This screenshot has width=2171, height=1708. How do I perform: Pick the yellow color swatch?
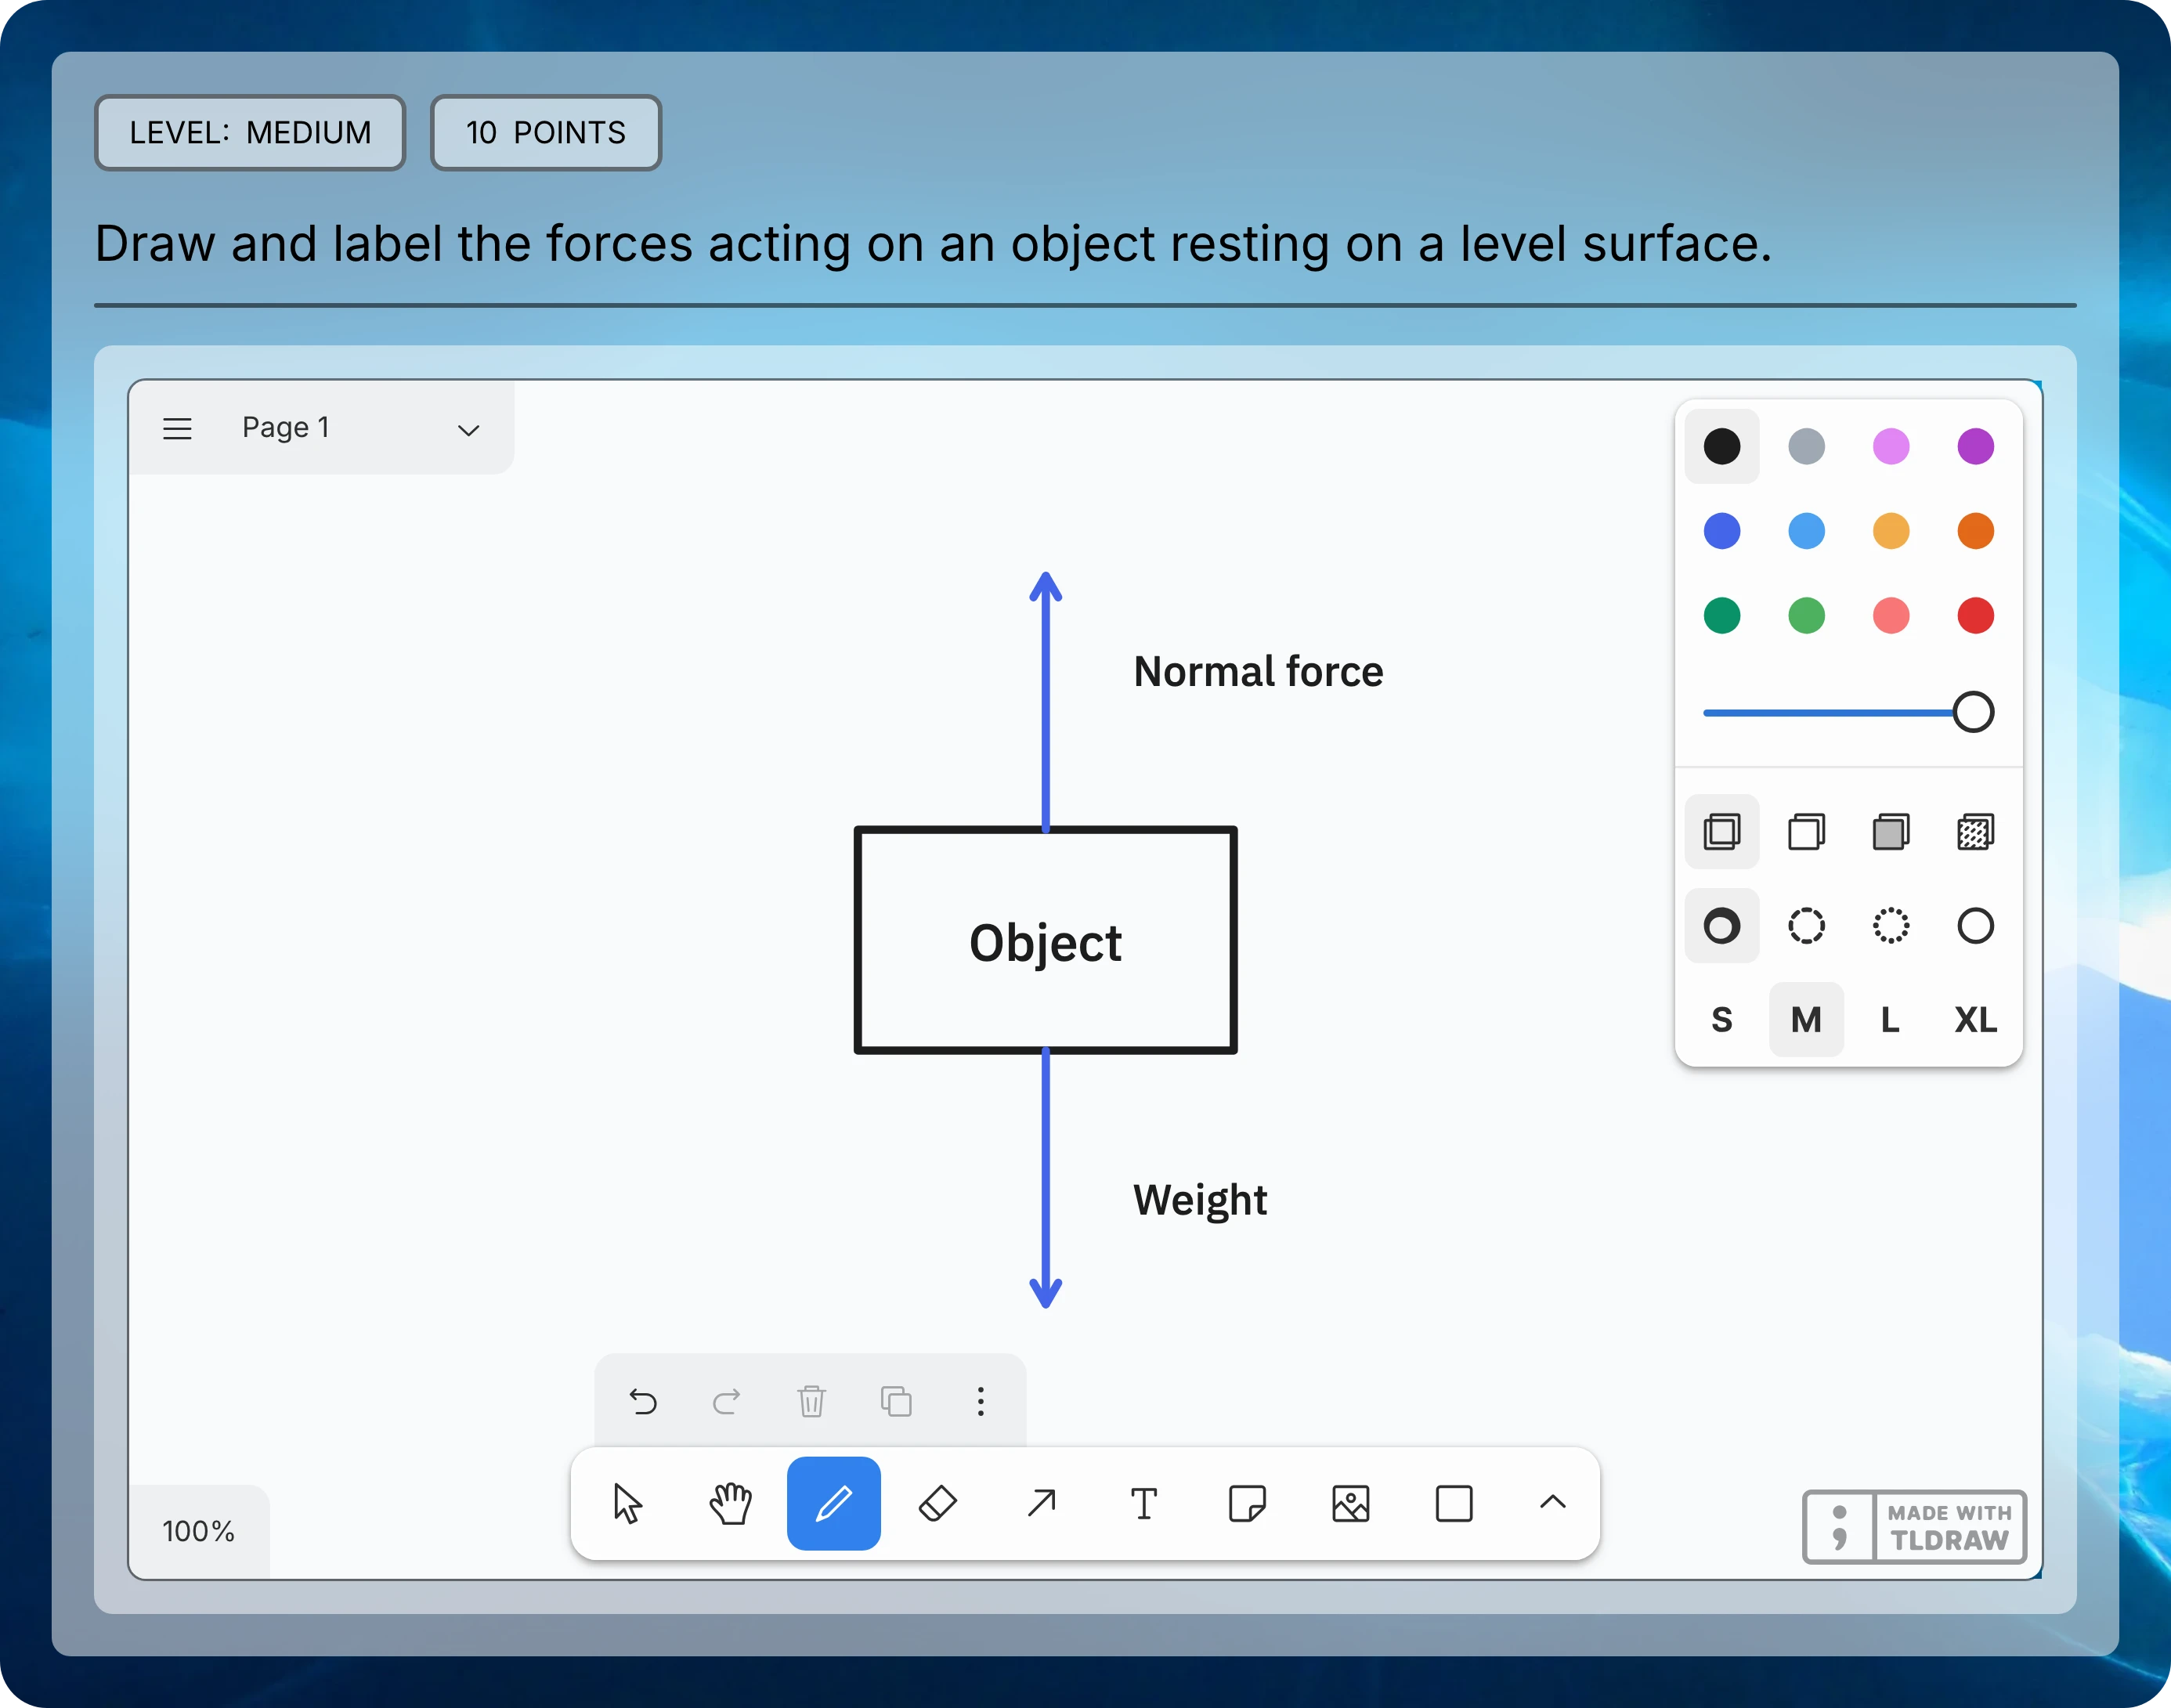click(x=1891, y=531)
